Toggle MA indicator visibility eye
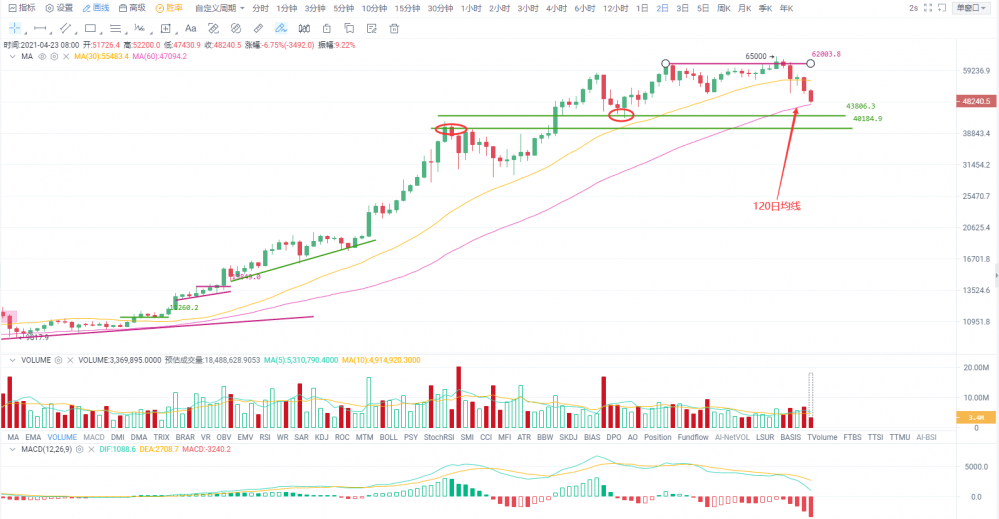999x519 pixels. (x=42, y=57)
